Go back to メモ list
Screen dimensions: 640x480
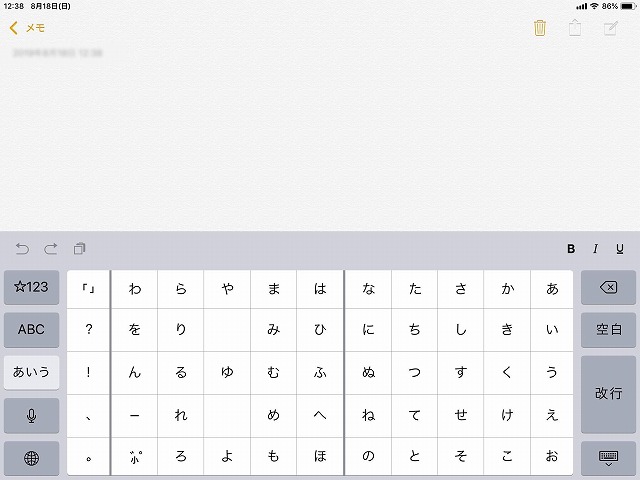[27, 28]
